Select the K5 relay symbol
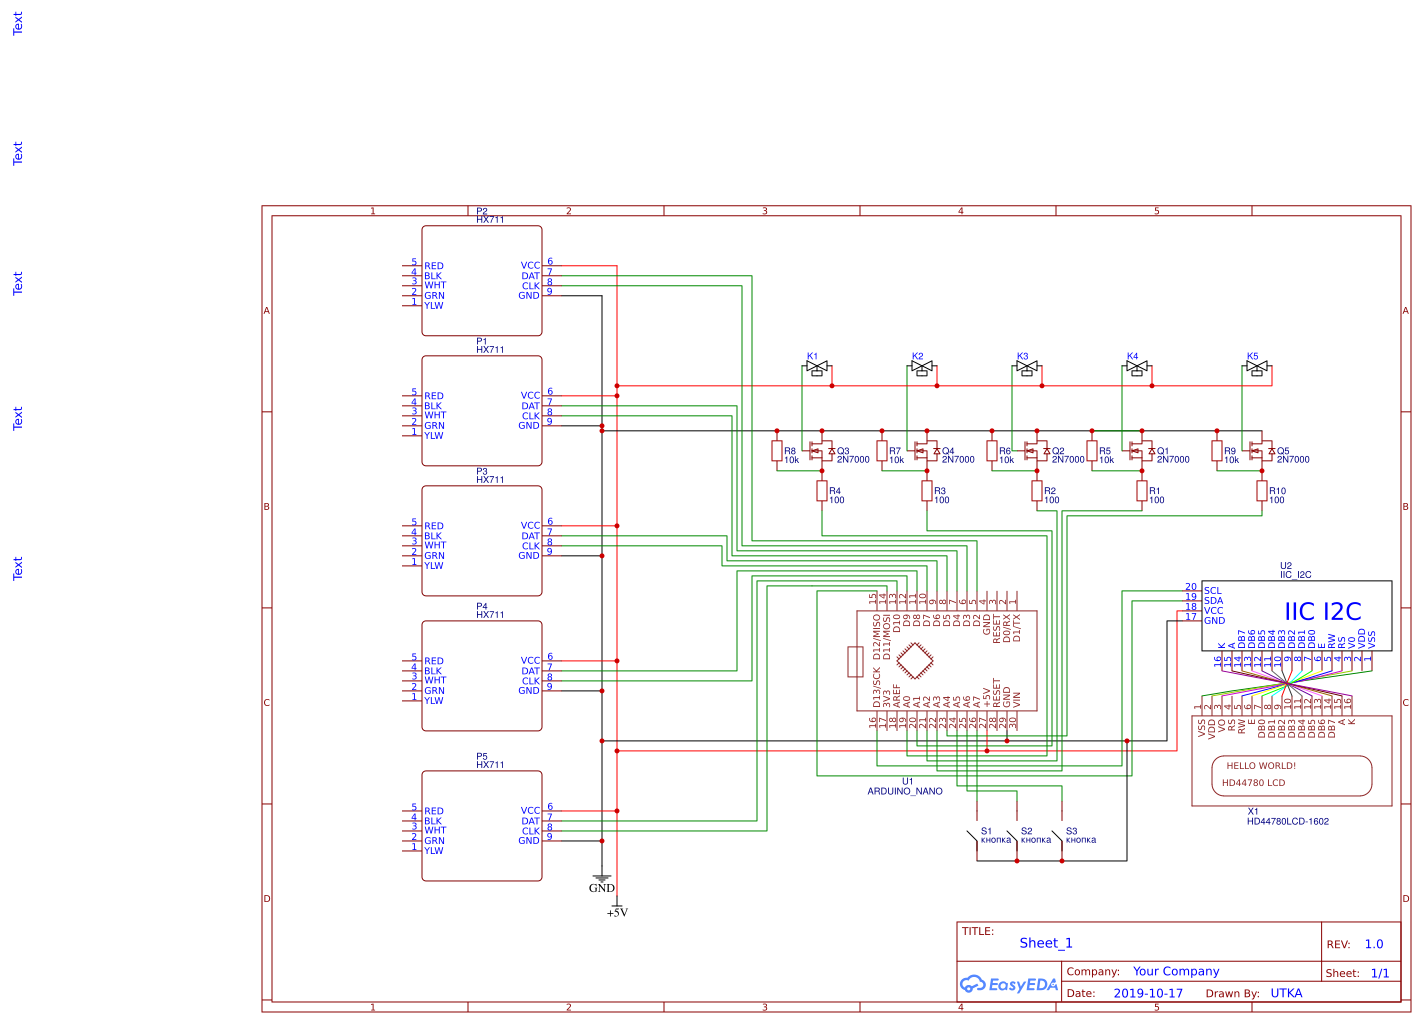The width and height of the screenshot is (1421, 1022). (1257, 370)
